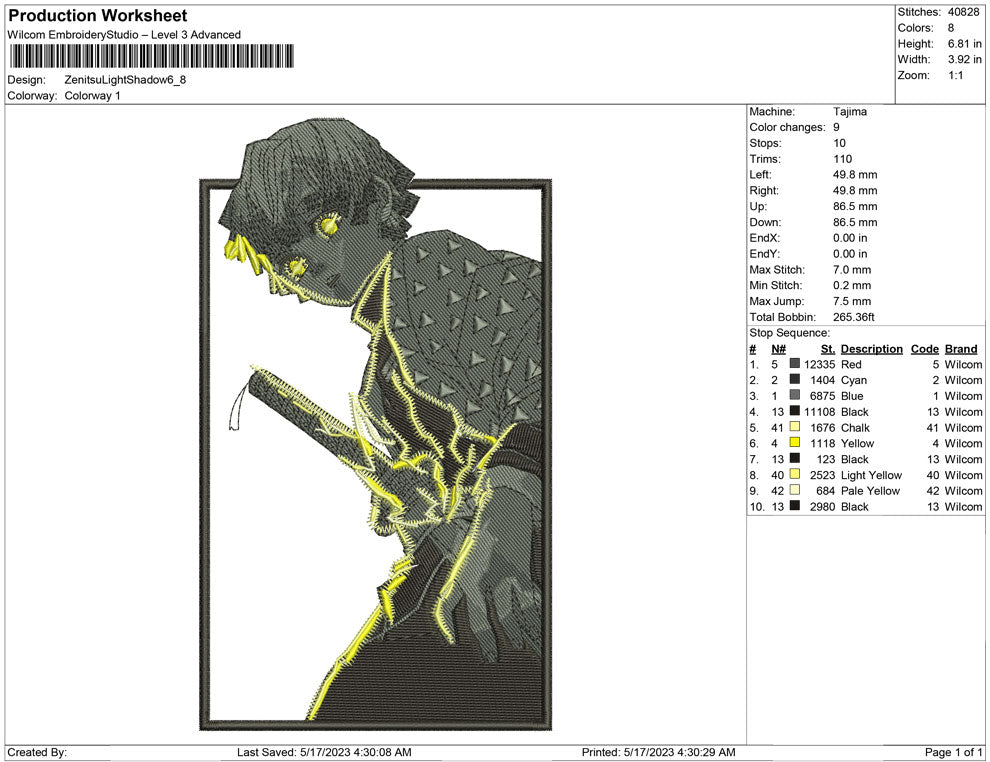Click the stitch count '2980' in row 10

click(823, 506)
